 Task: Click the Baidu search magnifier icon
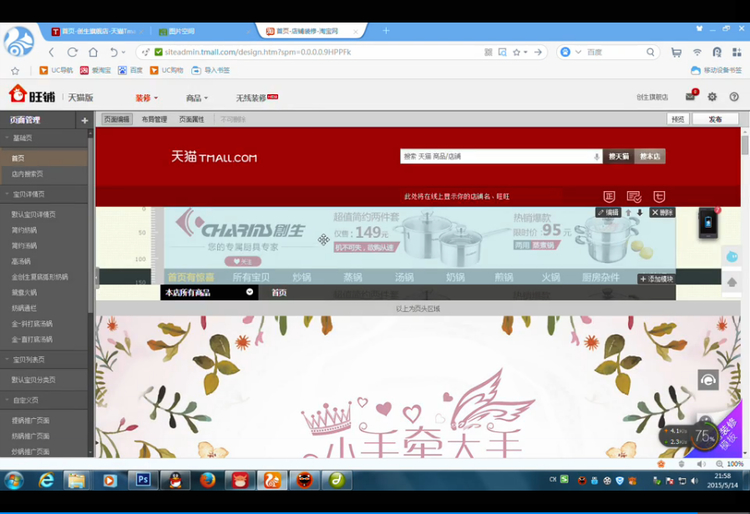[650, 52]
